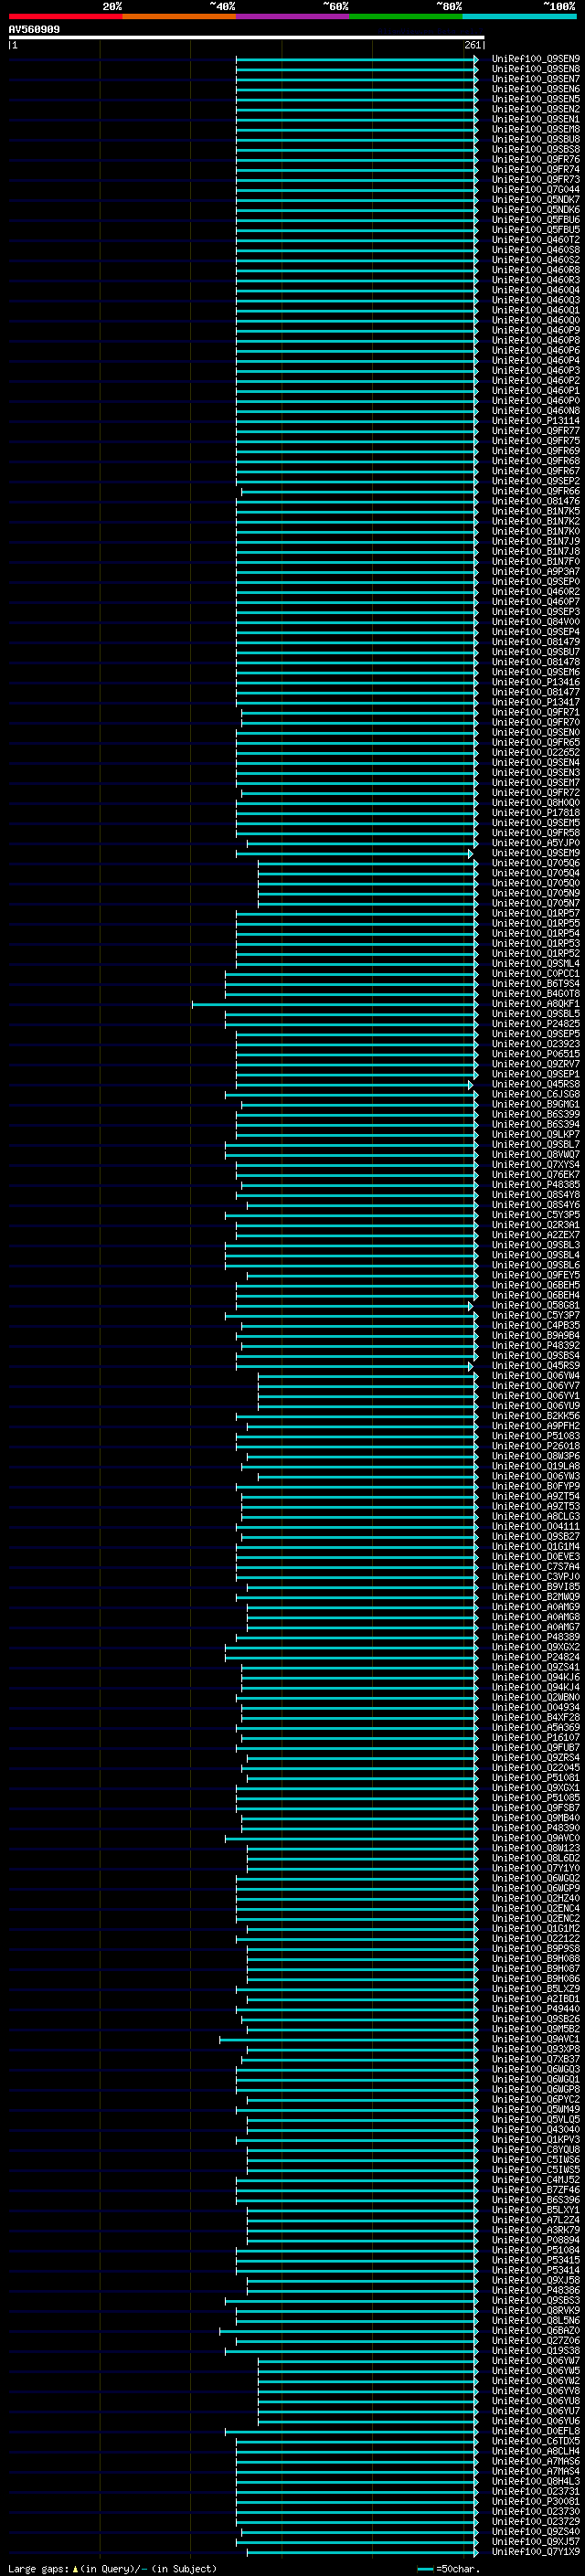
Task: Select label UniRef100_Q45RS9
Action: pos(536,1366)
